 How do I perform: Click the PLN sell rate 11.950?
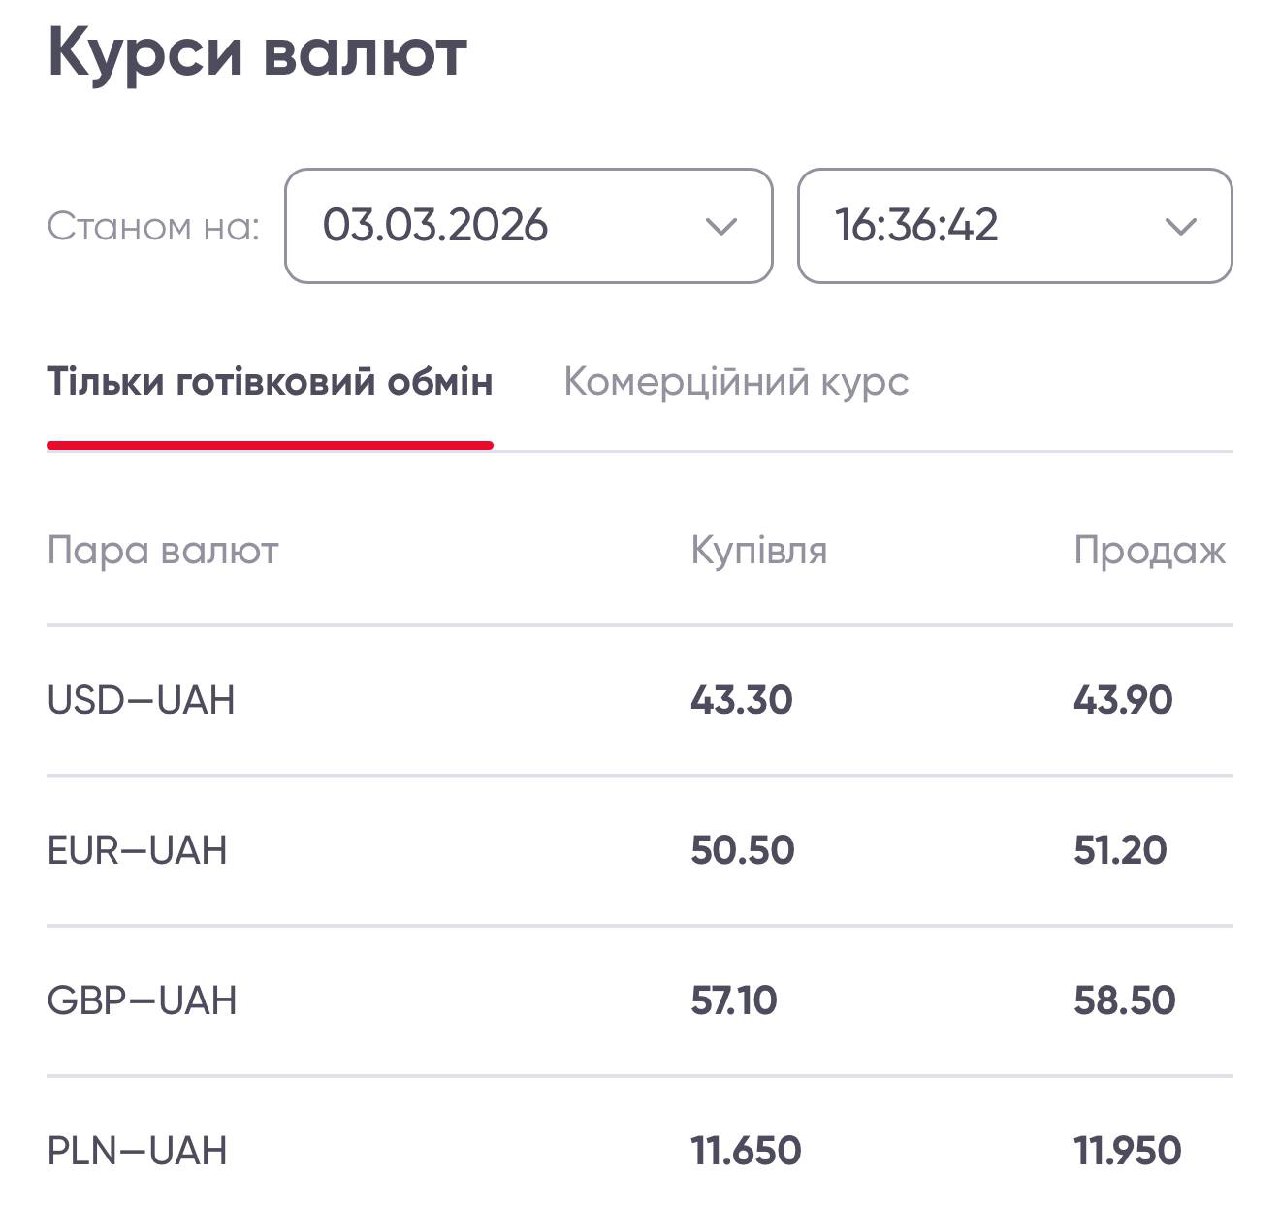point(1127,1151)
